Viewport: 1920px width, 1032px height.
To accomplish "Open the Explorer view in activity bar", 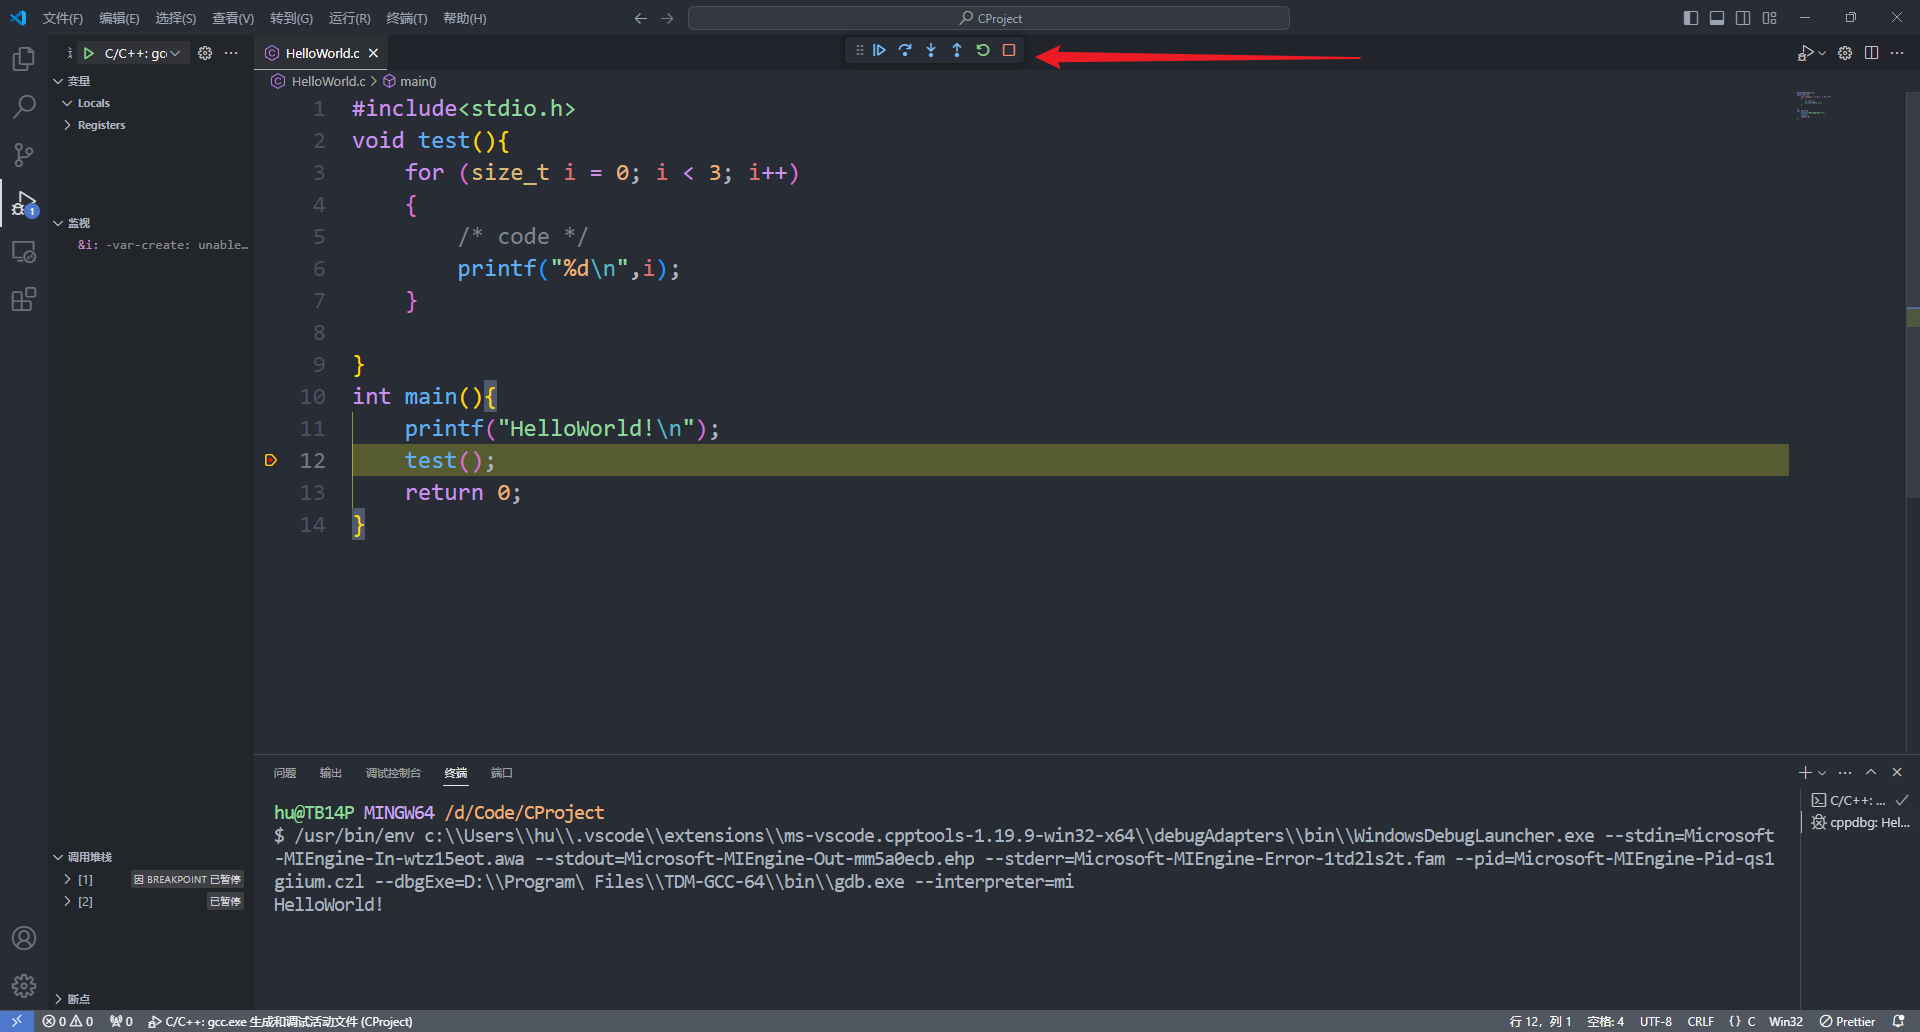I will [24, 59].
